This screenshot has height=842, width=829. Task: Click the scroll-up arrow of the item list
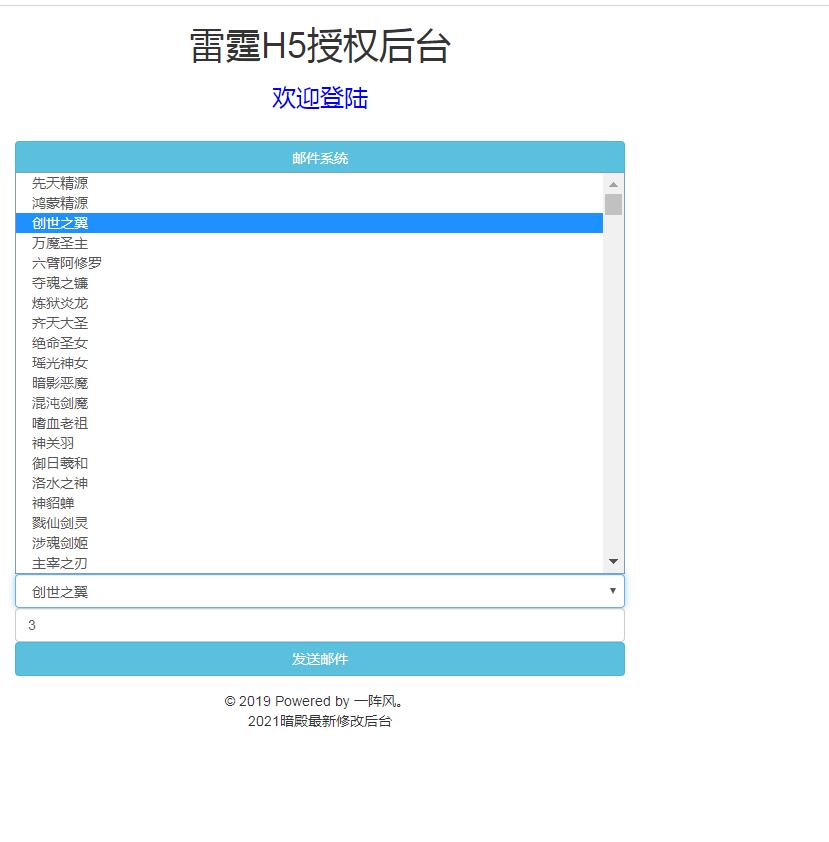[613, 184]
